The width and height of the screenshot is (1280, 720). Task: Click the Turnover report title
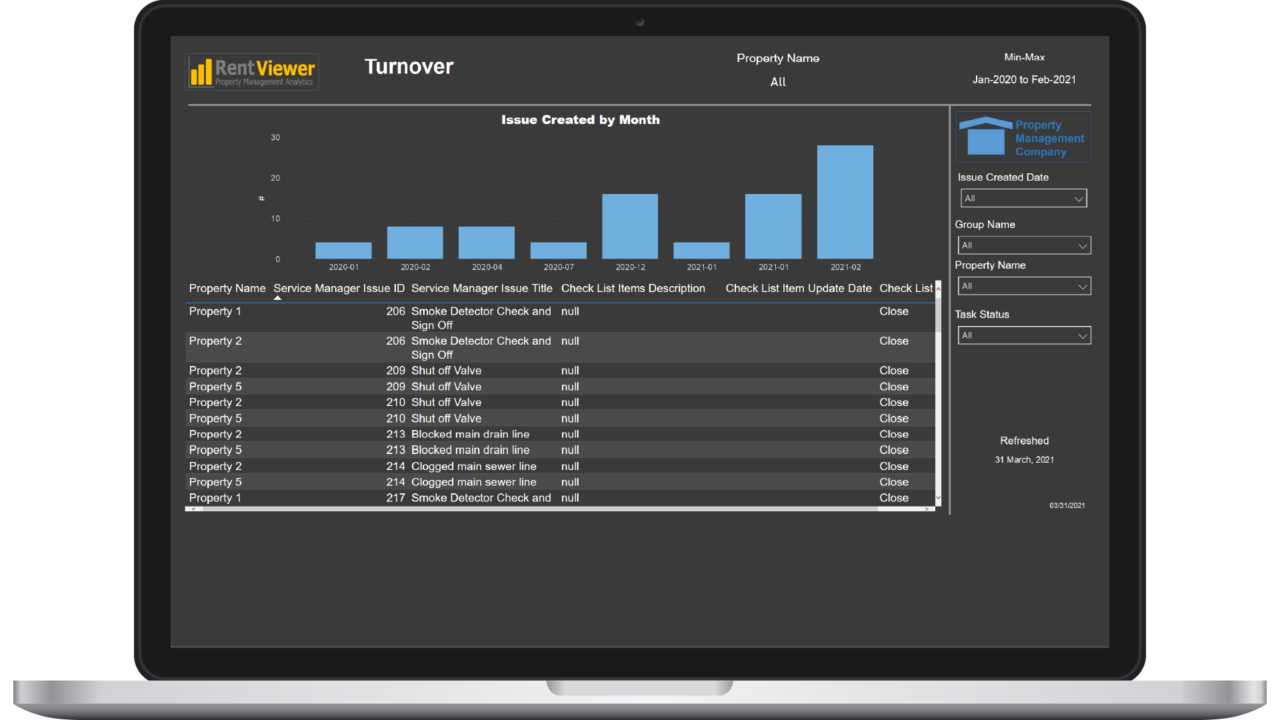coord(409,66)
